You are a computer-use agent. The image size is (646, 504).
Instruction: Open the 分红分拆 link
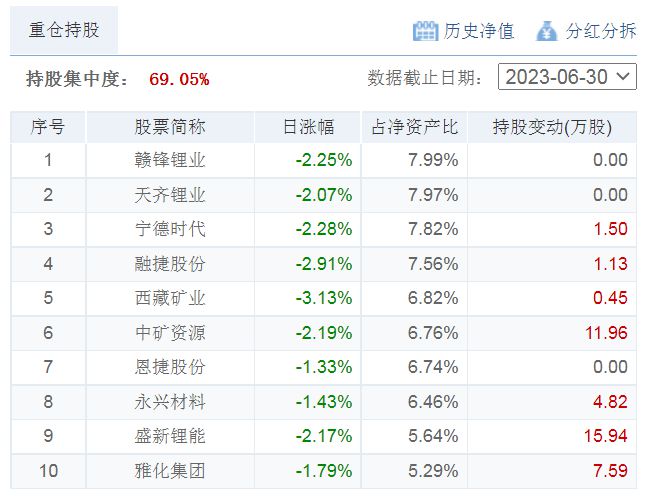point(601,31)
